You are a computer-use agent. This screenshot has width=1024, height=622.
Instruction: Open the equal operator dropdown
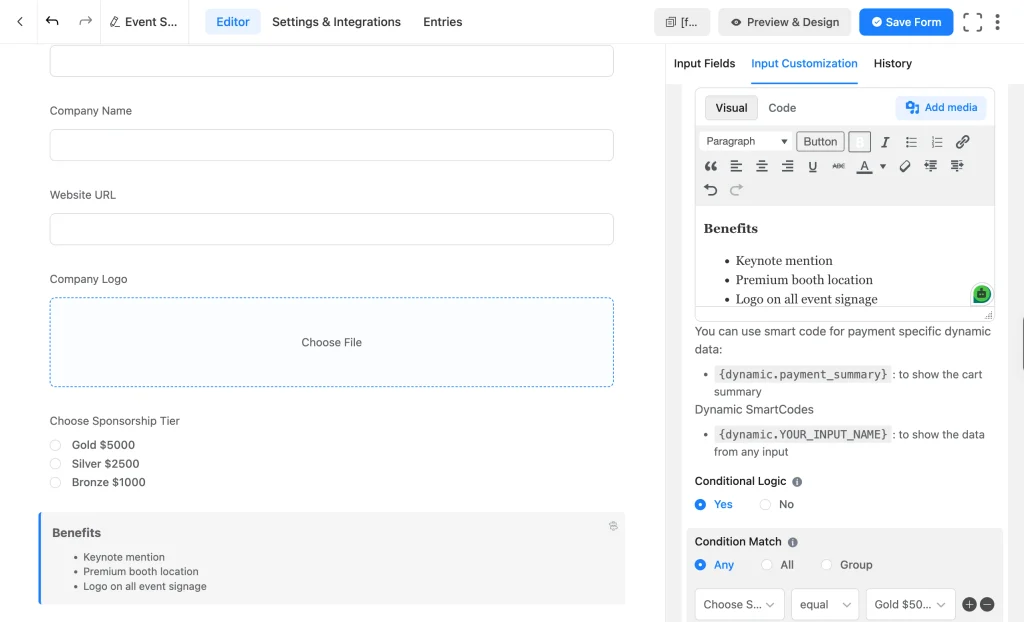point(825,604)
